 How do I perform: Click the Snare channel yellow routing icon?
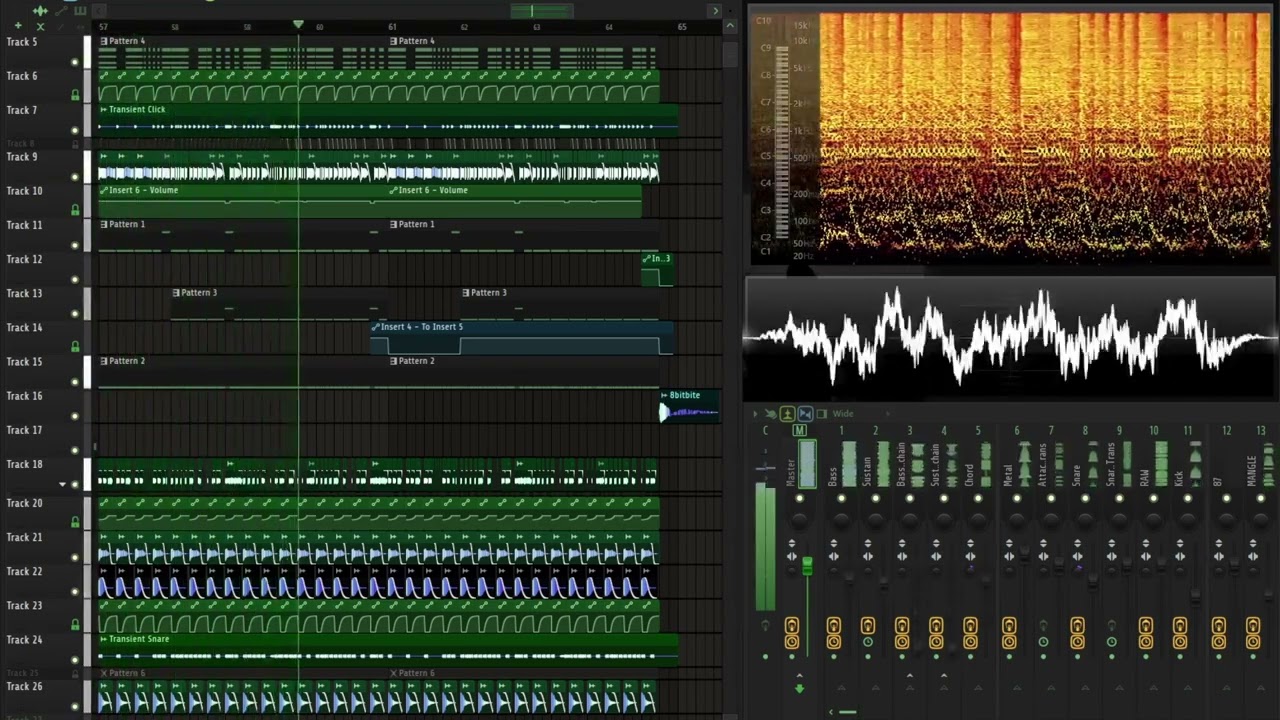tap(1077, 625)
